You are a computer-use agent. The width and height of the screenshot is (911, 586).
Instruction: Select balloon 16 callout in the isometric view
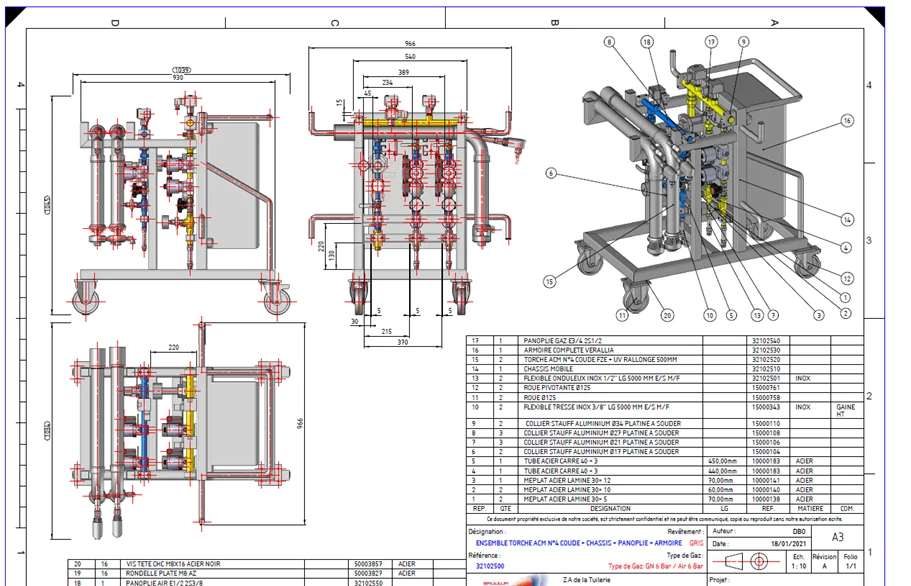pyautogui.click(x=847, y=120)
